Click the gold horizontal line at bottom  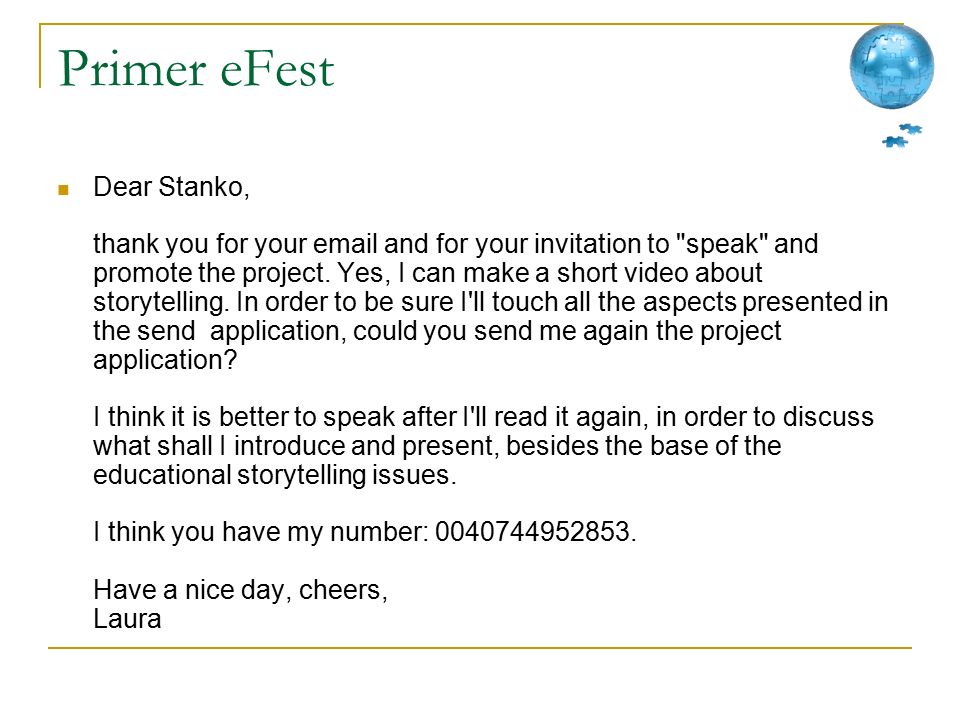[x=480, y=647]
